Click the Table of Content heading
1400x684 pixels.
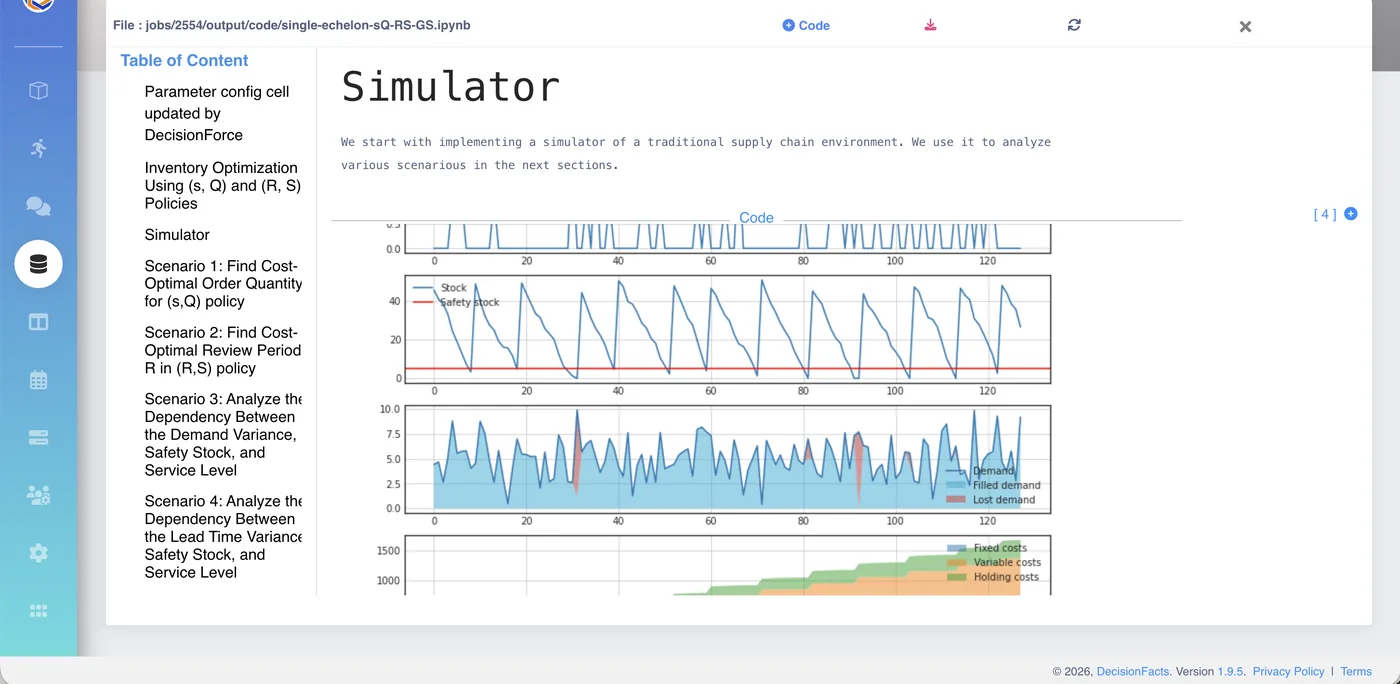point(185,61)
